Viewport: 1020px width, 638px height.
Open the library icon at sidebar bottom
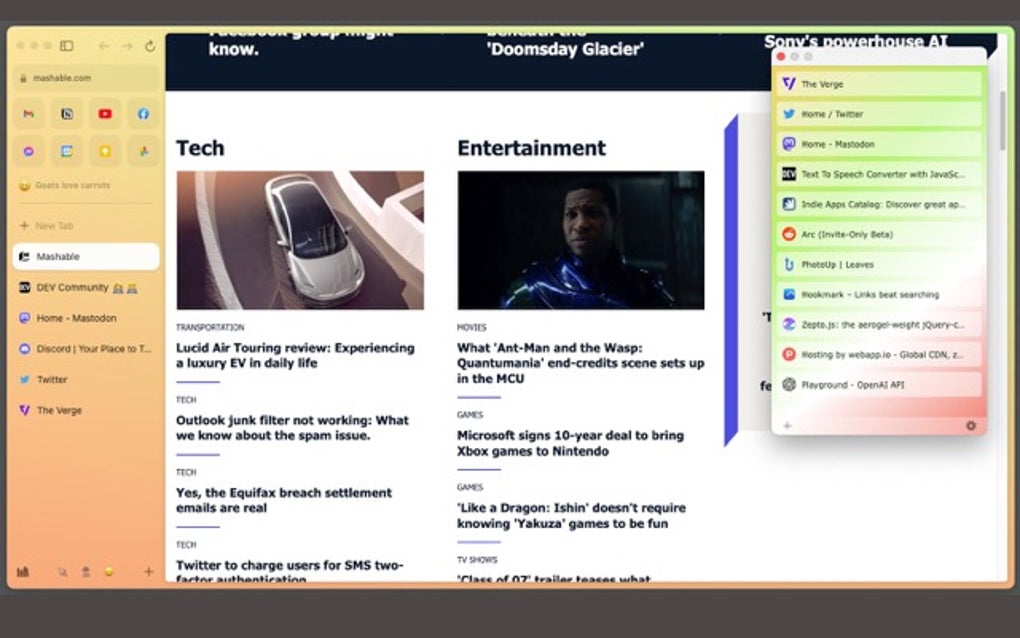coord(23,572)
